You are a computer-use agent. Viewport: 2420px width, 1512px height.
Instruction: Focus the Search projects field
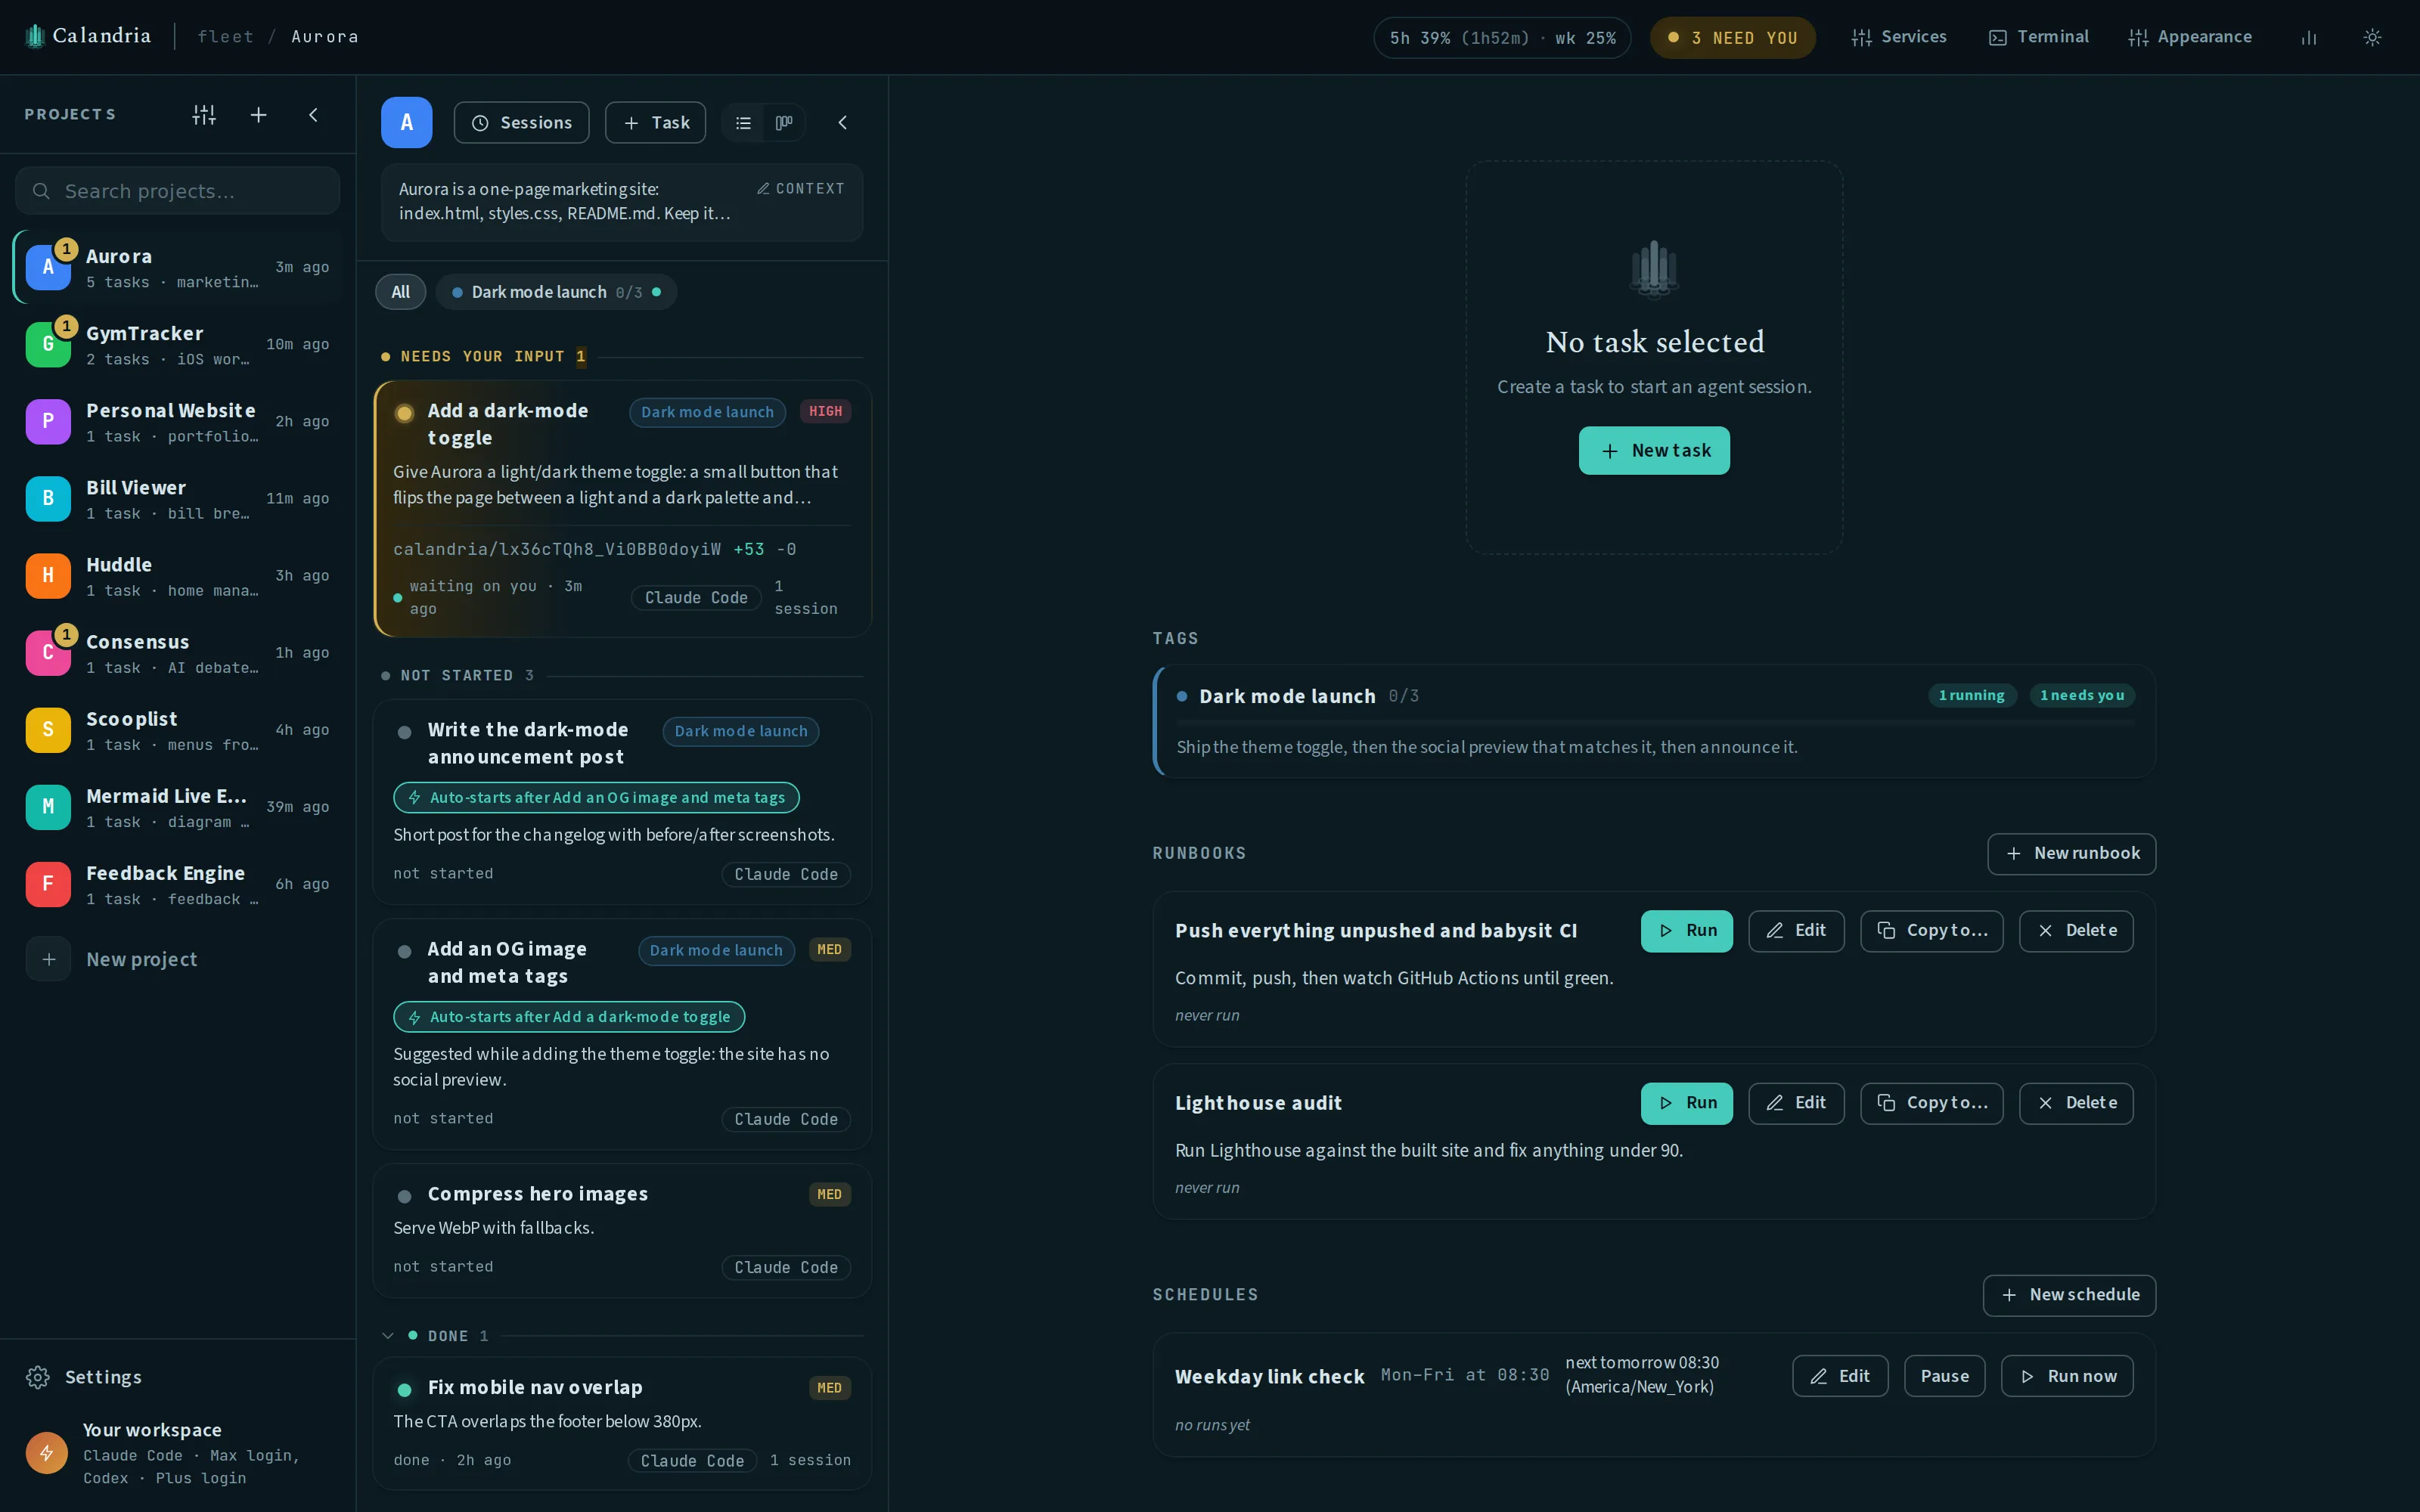point(178,191)
